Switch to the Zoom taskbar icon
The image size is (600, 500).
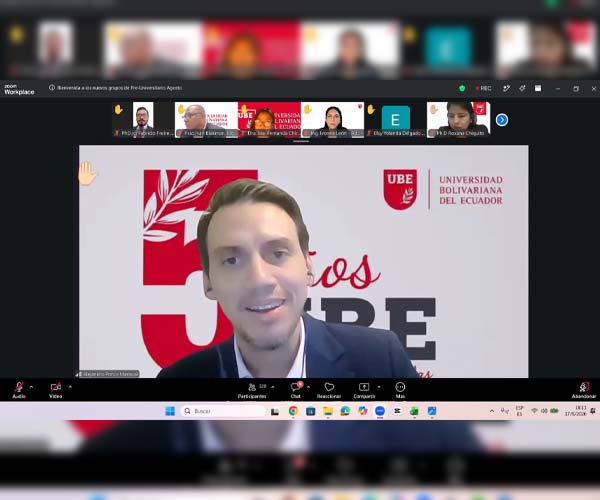380,411
